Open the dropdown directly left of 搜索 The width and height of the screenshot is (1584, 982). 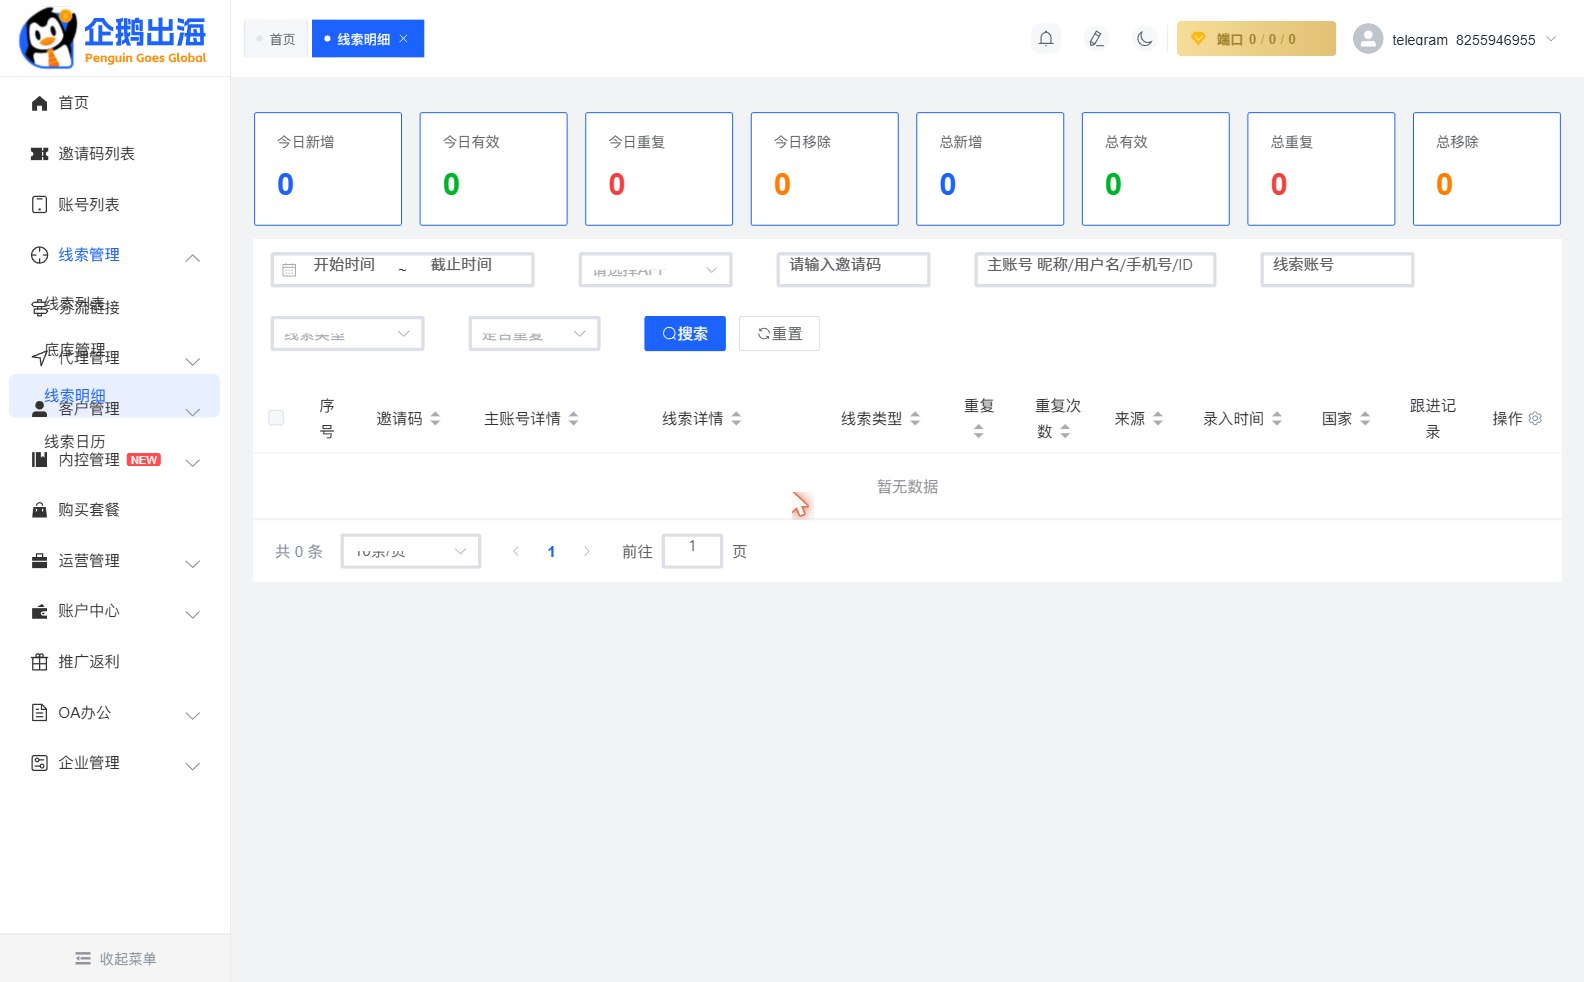534,334
